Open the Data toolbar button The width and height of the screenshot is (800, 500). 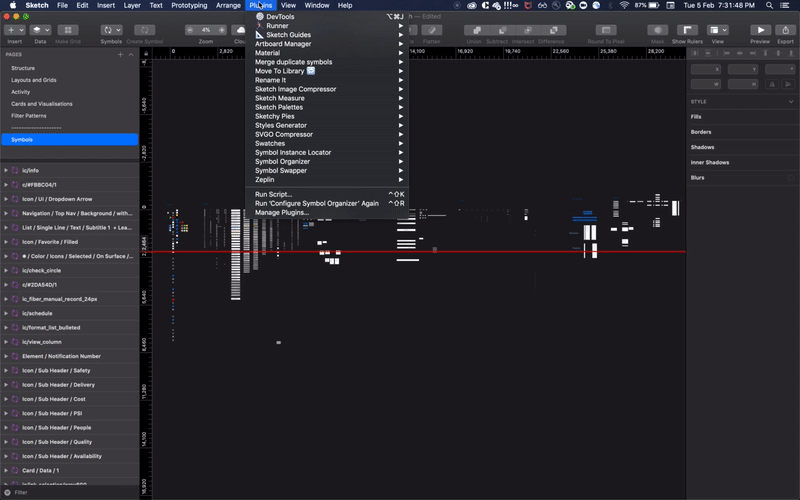[x=40, y=30]
